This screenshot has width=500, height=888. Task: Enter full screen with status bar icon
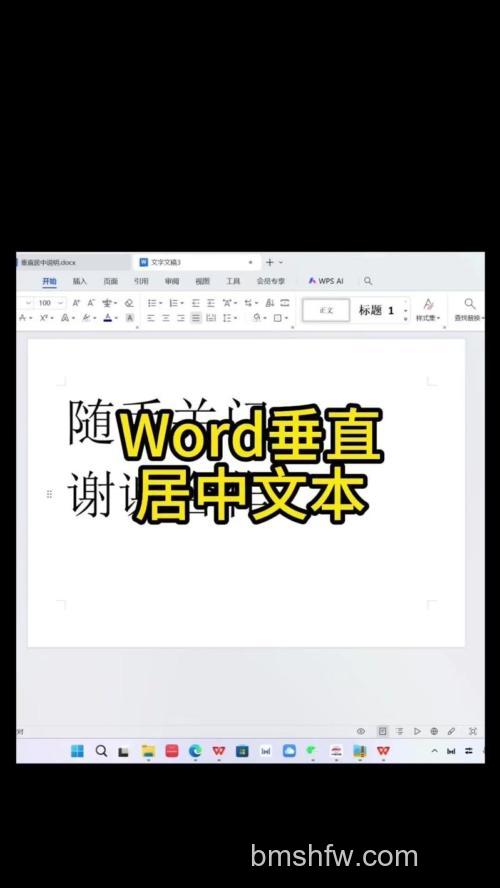pyautogui.click(x=473, y=731)
